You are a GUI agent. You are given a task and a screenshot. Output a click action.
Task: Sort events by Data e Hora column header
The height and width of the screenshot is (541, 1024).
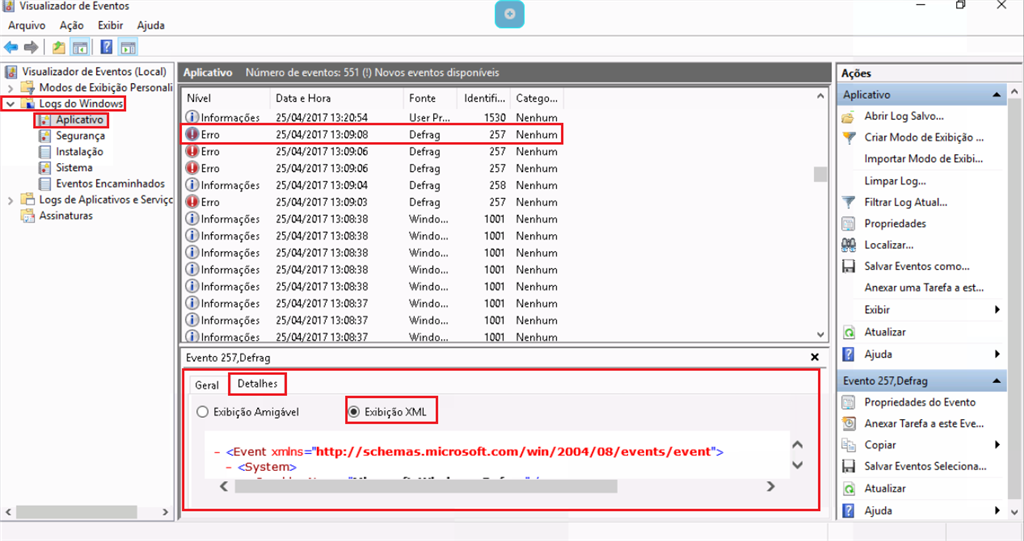337,98
